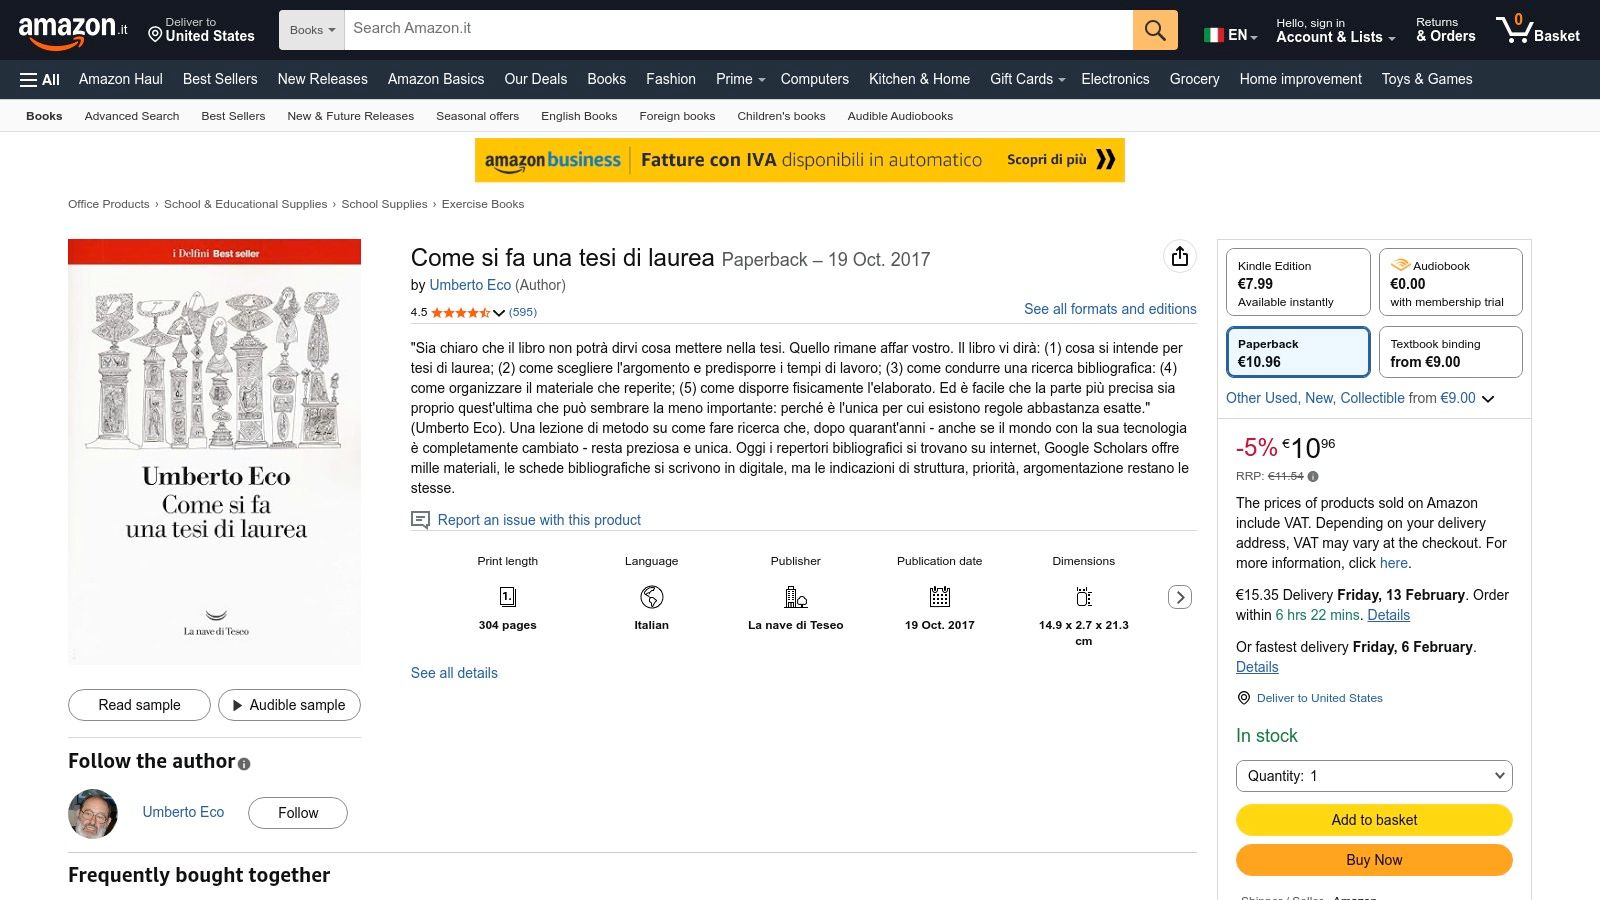
Task: Open the Umberto Eco author link
Action: (x=470, y=285)
